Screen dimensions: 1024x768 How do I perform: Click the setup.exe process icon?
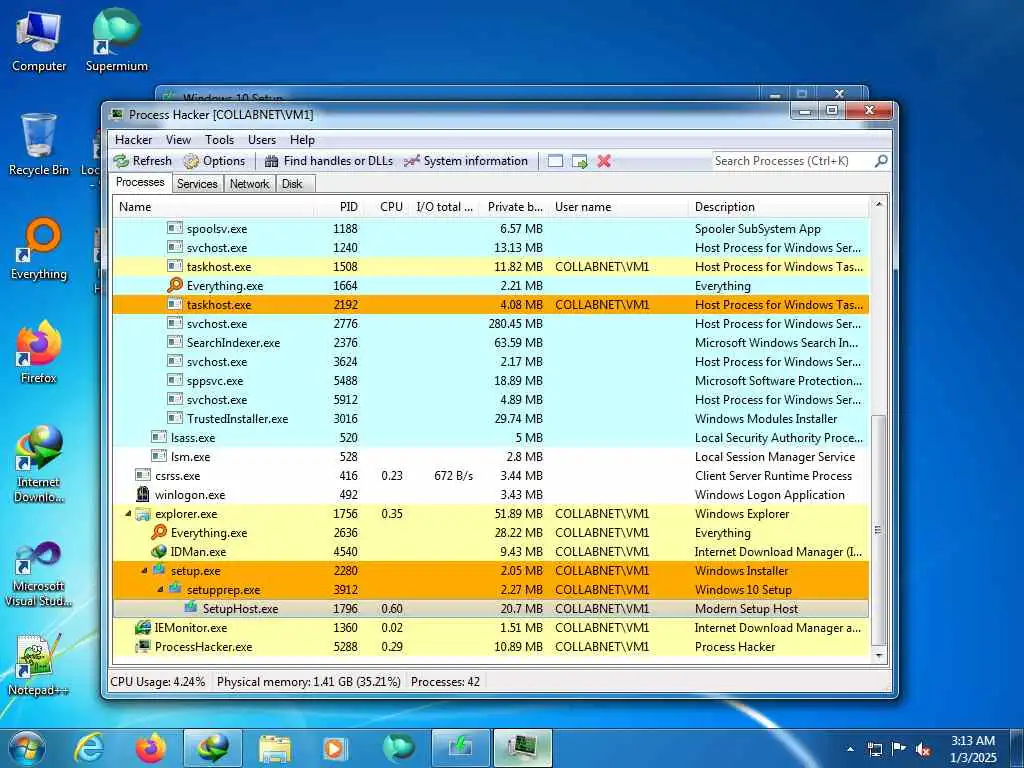coord(159,570)
